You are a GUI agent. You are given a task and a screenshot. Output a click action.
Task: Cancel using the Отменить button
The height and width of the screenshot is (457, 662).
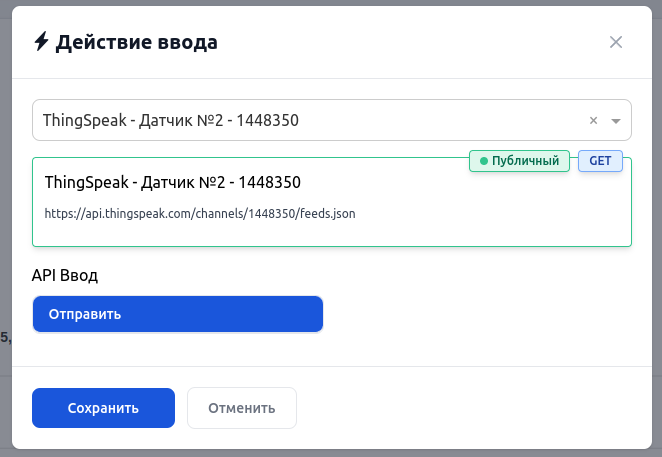click(241, 408)
